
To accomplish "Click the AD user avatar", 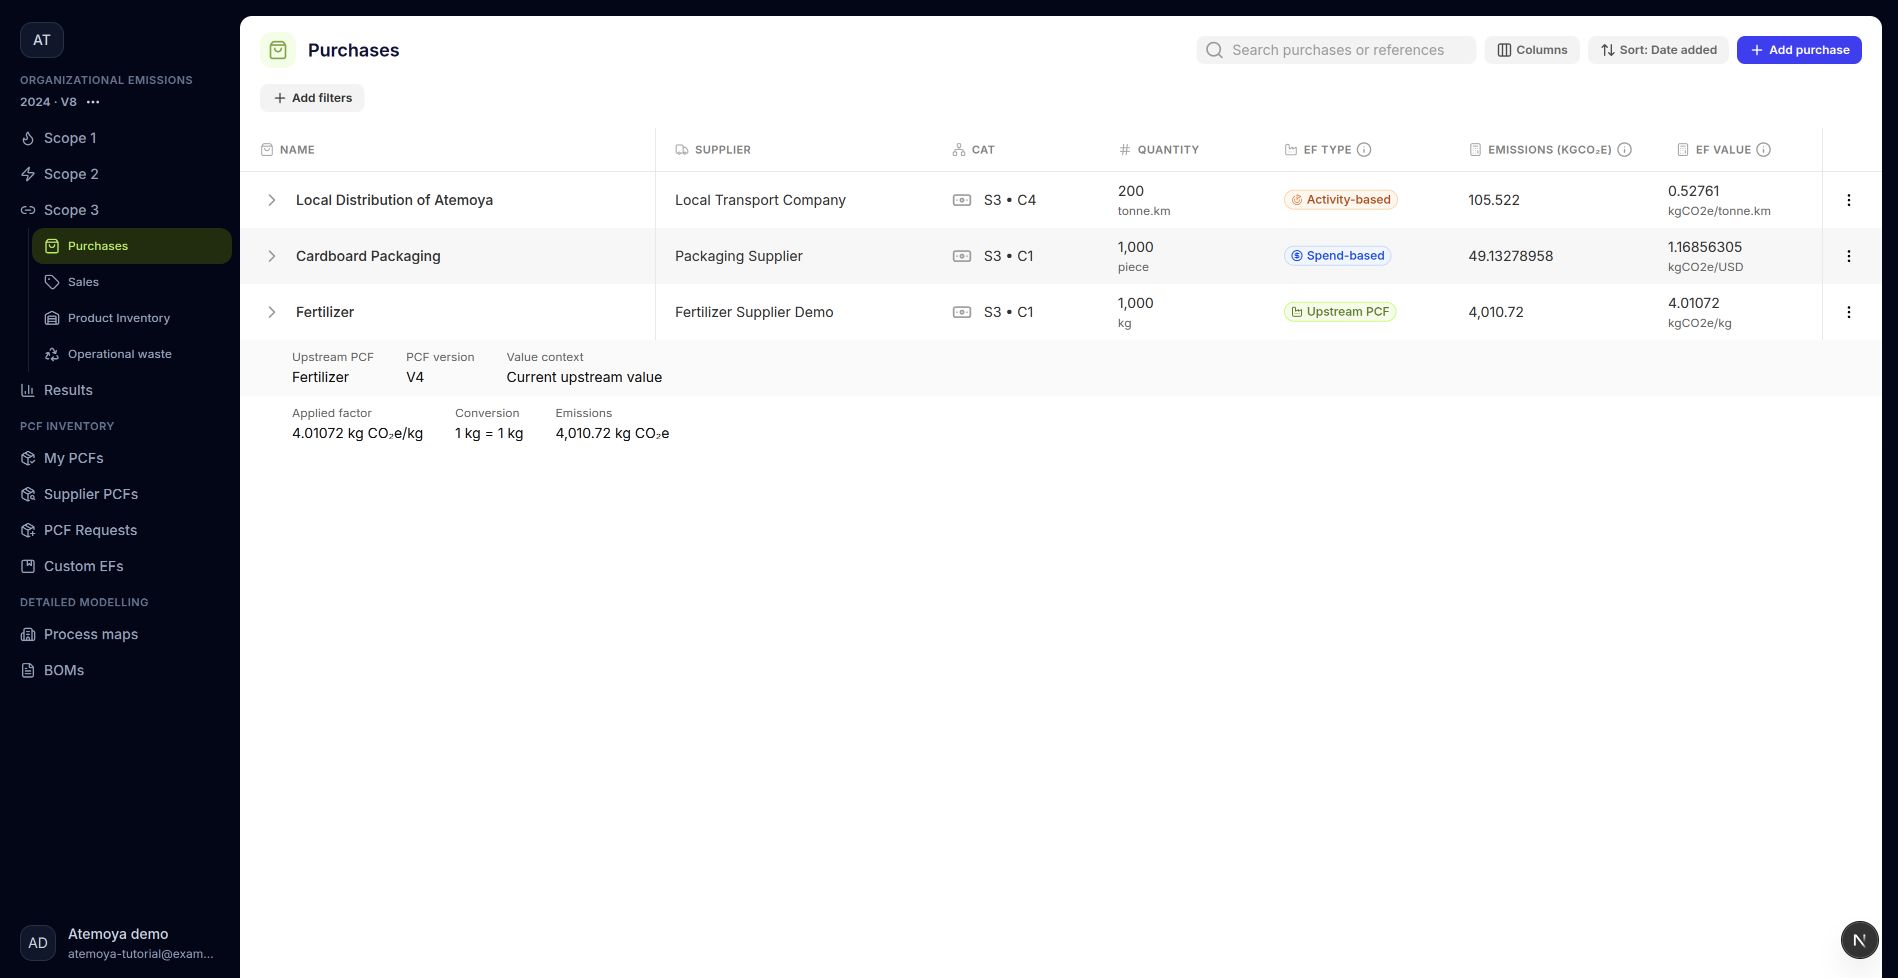I will (38, 943).
